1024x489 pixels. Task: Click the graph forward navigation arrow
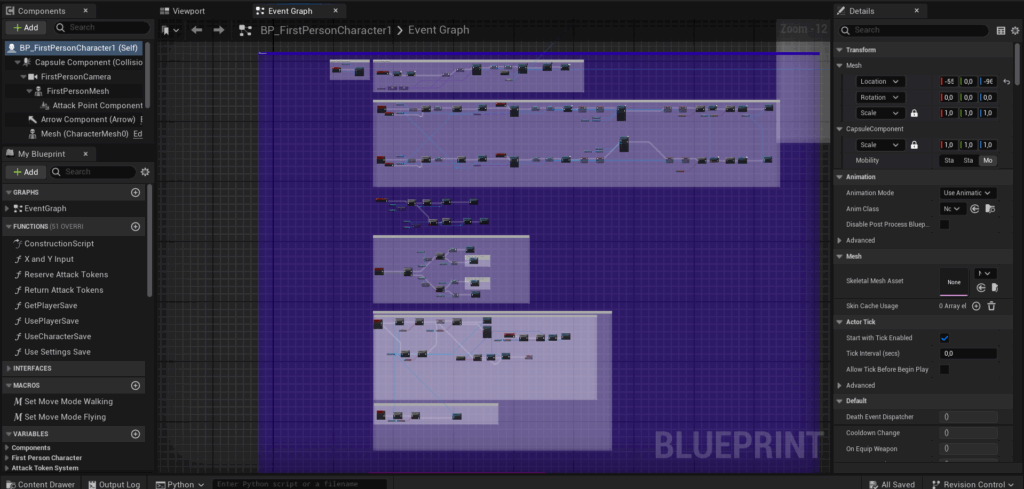pos(218,30)
